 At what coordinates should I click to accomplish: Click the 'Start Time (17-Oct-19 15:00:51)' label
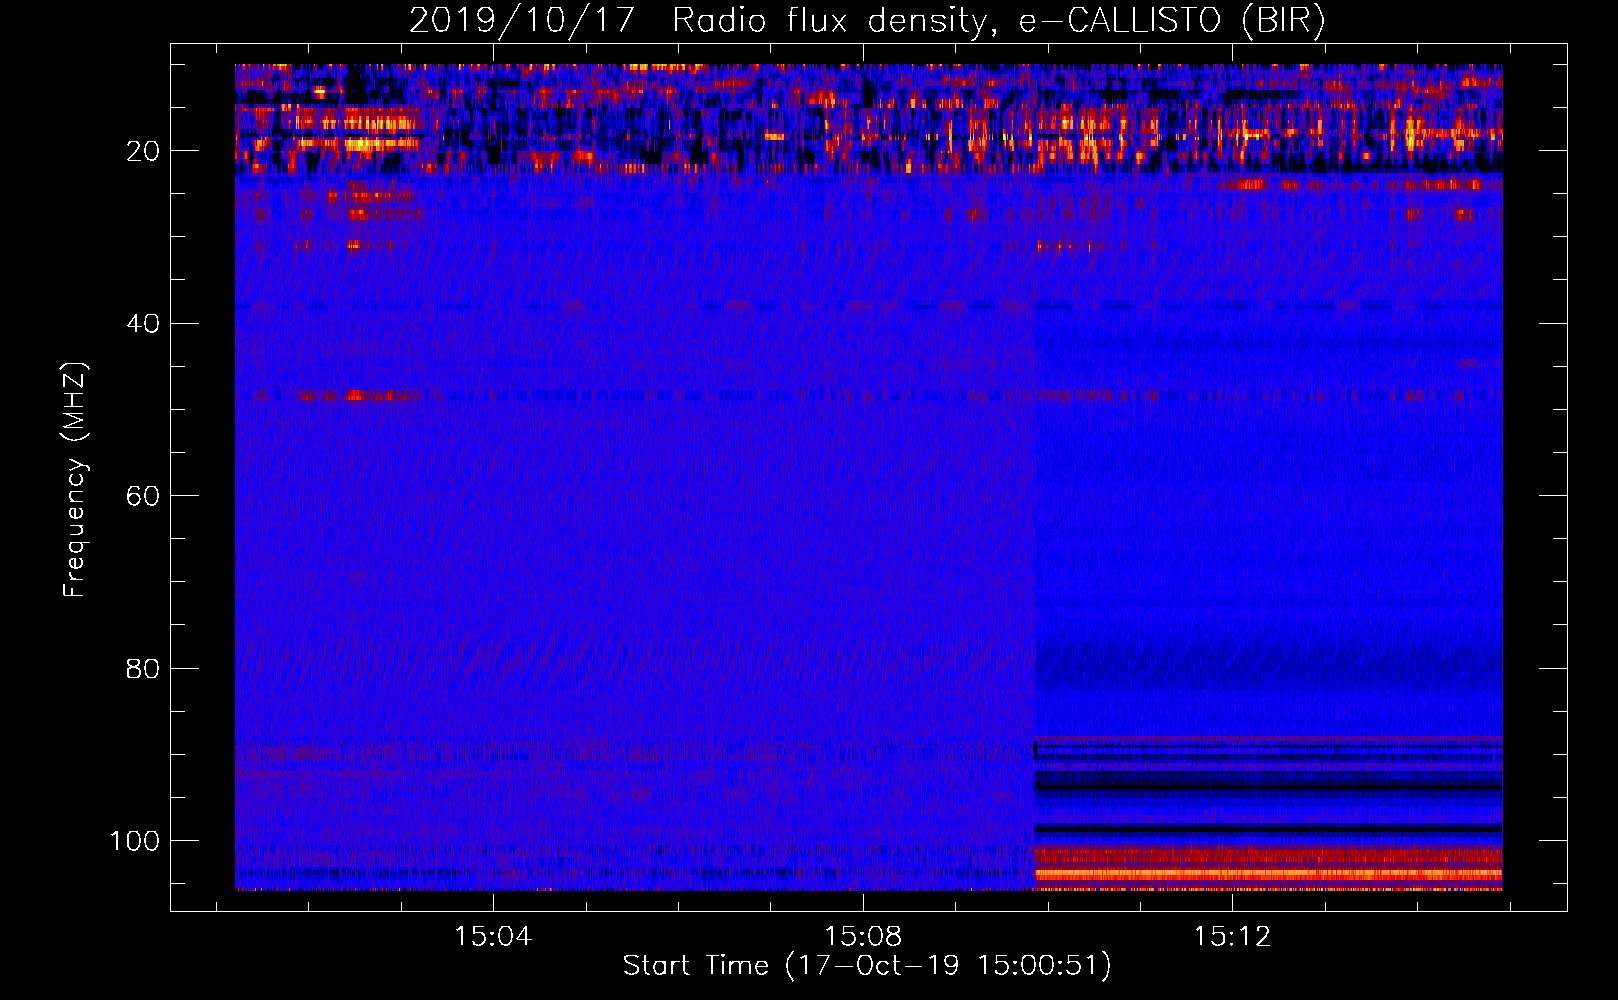867,966
